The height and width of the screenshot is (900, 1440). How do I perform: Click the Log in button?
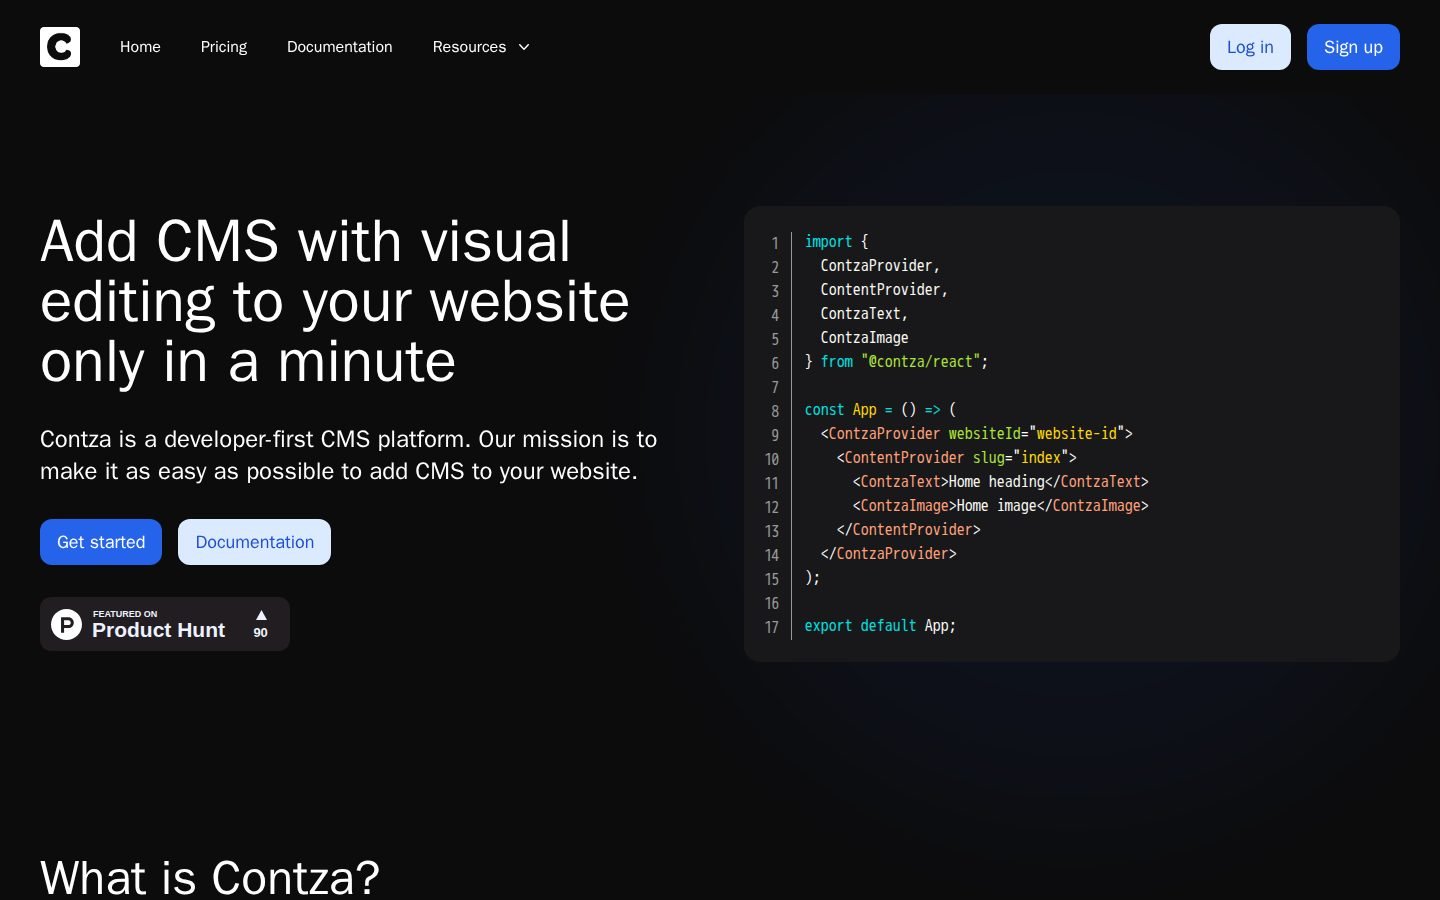click(1250, 47)
